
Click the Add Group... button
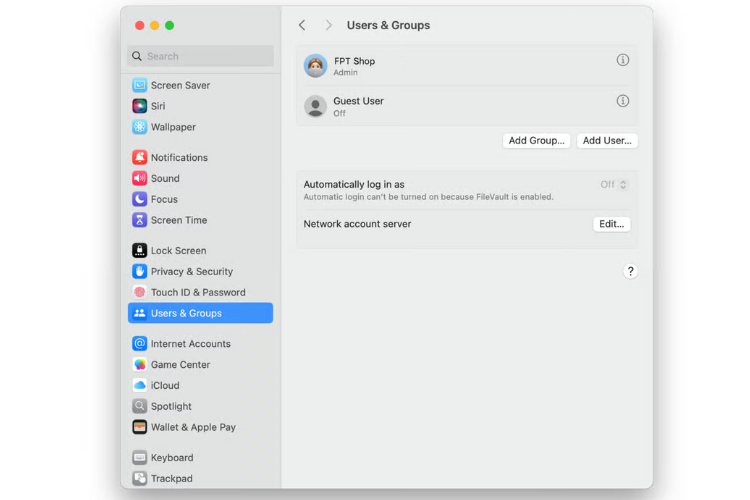pos(536,141)
